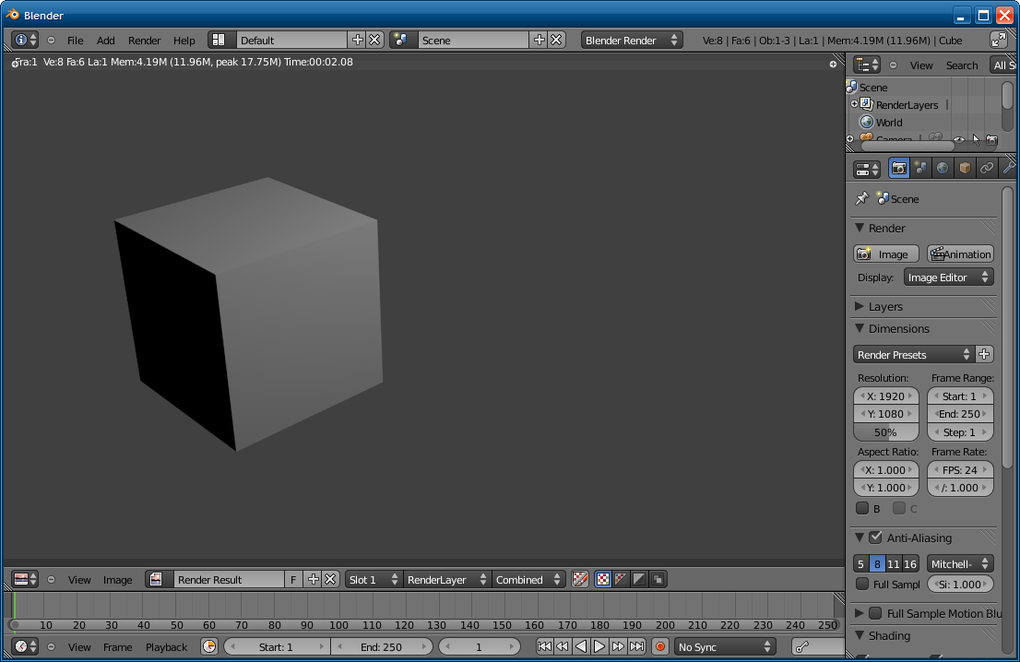Open the Render menu in top bar
The height and width of the screenshot is (662, 1020).
pos(144,41)
